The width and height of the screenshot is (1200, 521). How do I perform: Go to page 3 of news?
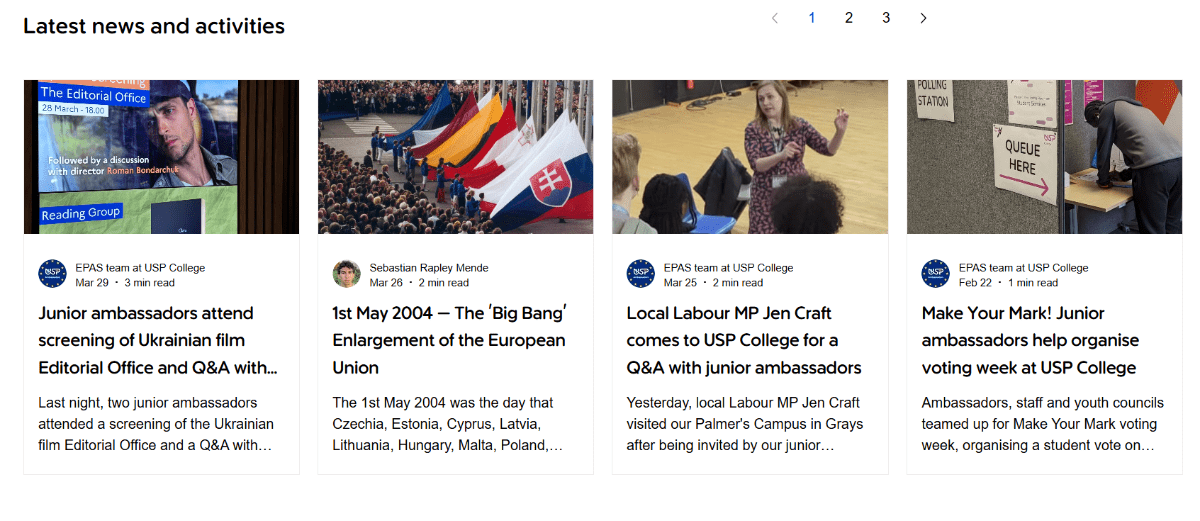click(886, 18)
